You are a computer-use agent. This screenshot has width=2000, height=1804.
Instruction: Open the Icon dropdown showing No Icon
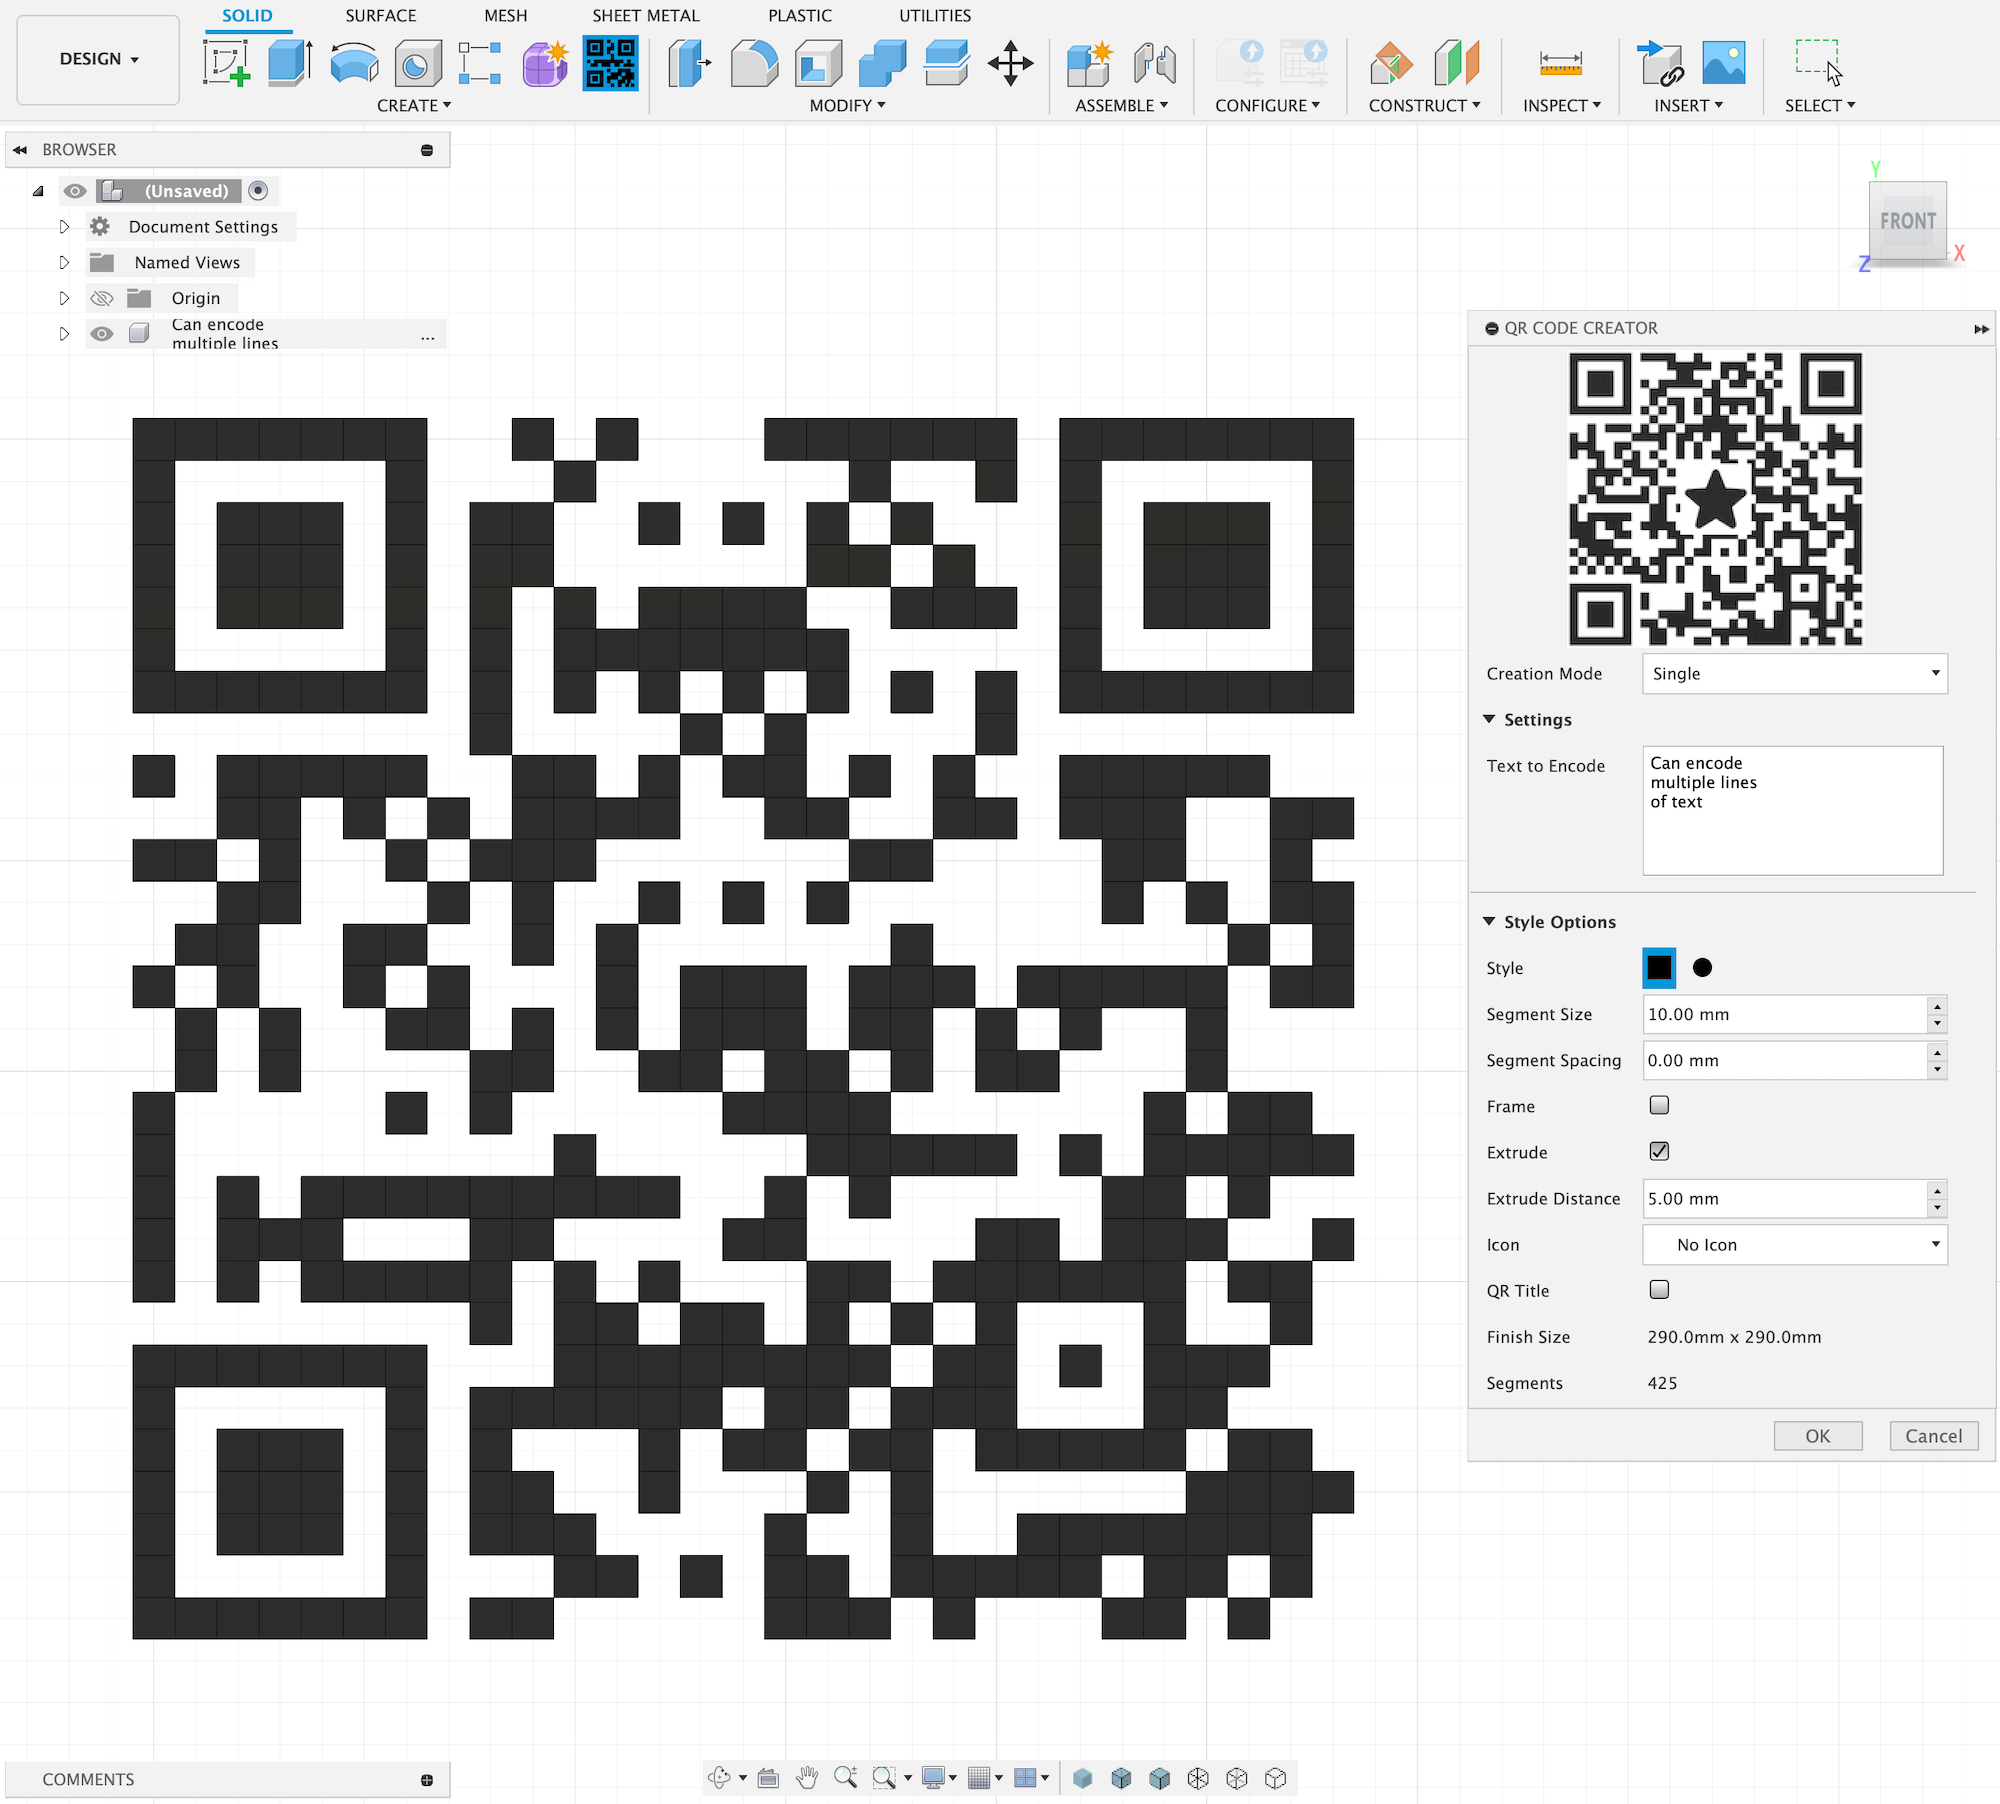click(1794, 1244)
